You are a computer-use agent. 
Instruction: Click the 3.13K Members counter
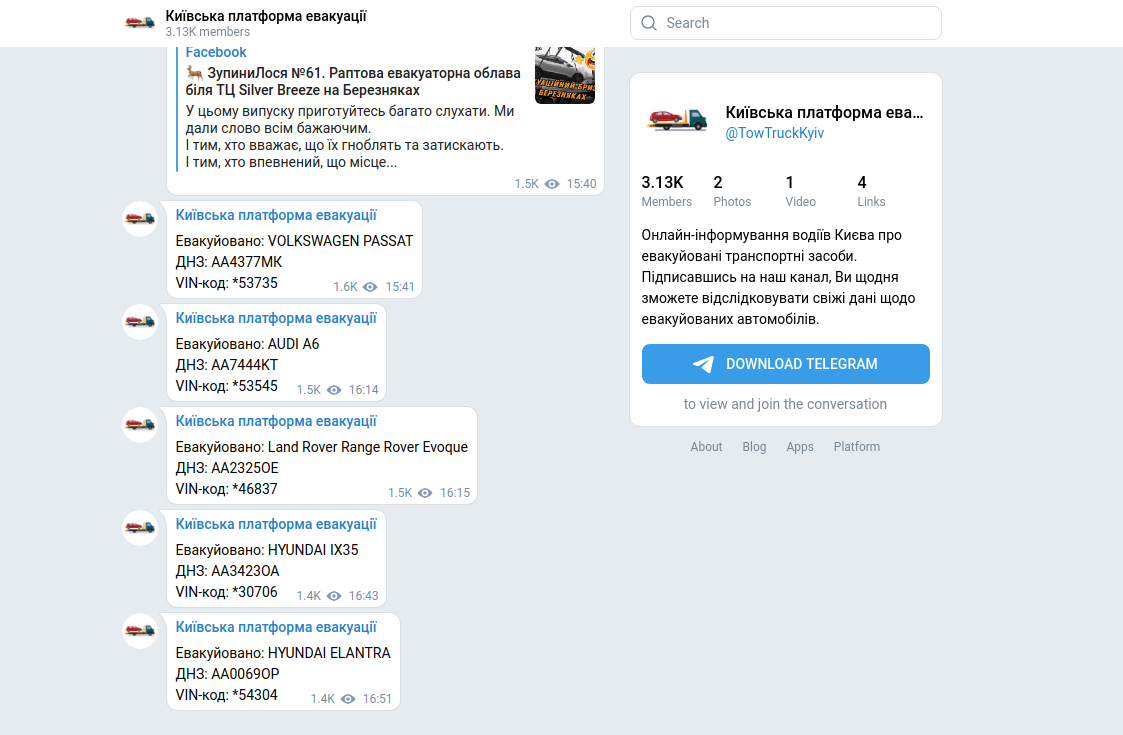[666, 191]
